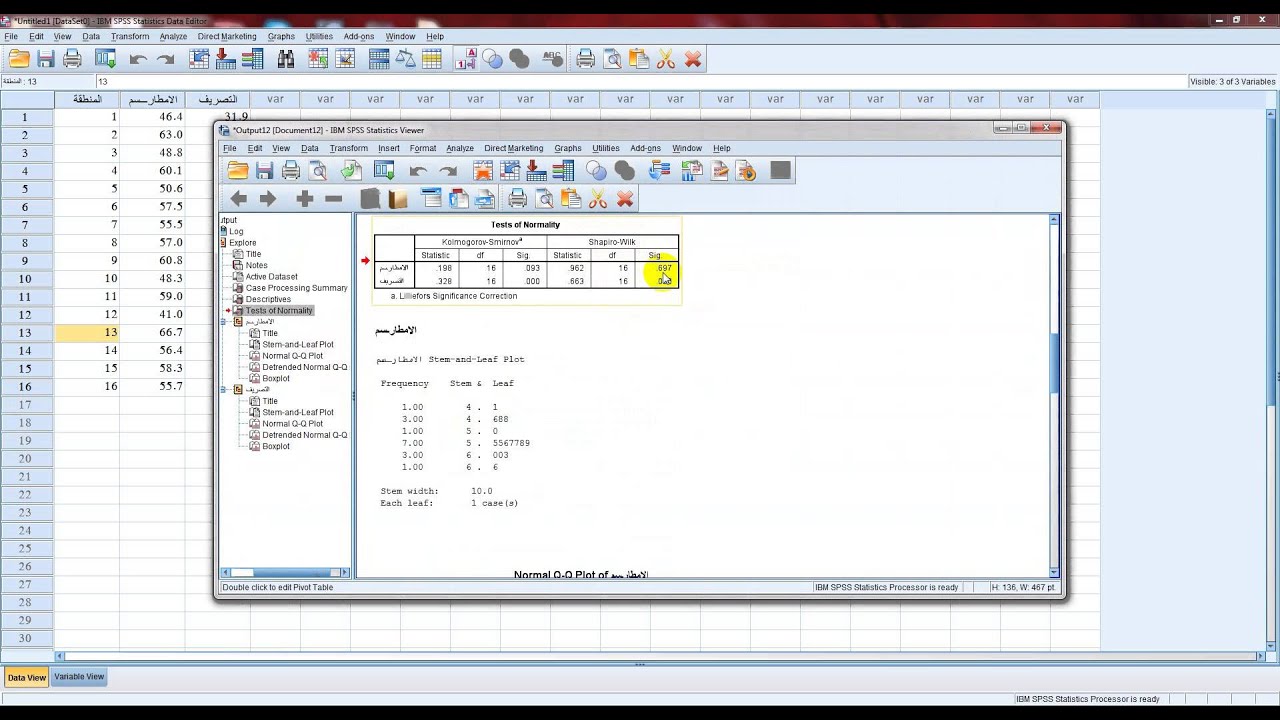
Task: Save the output in the Viewer toolbar
Action: (264, 171)
